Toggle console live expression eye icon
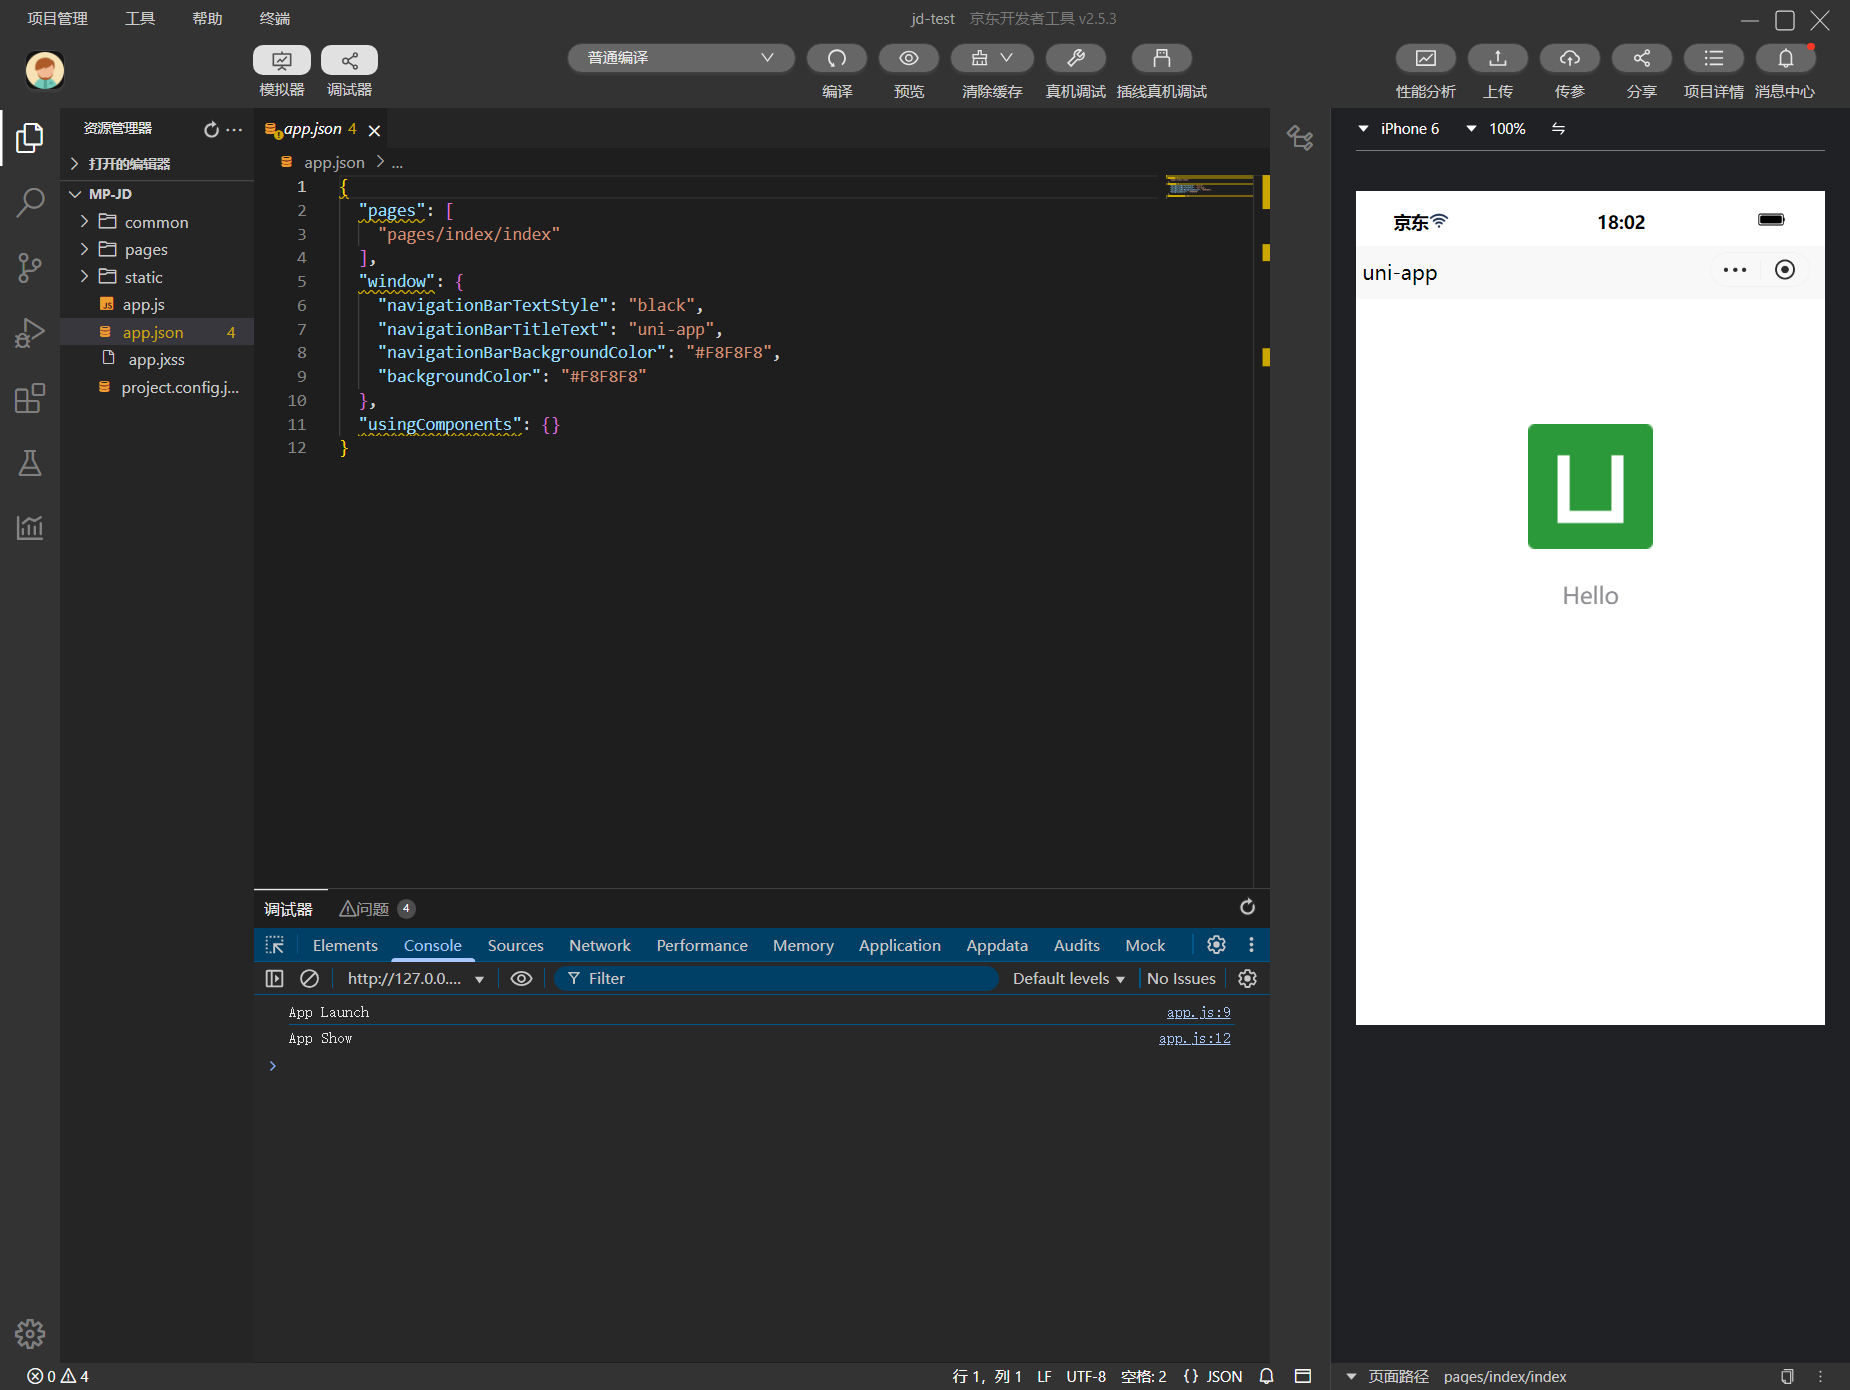Screen dimensions: 1850x1390 (521, 979)
